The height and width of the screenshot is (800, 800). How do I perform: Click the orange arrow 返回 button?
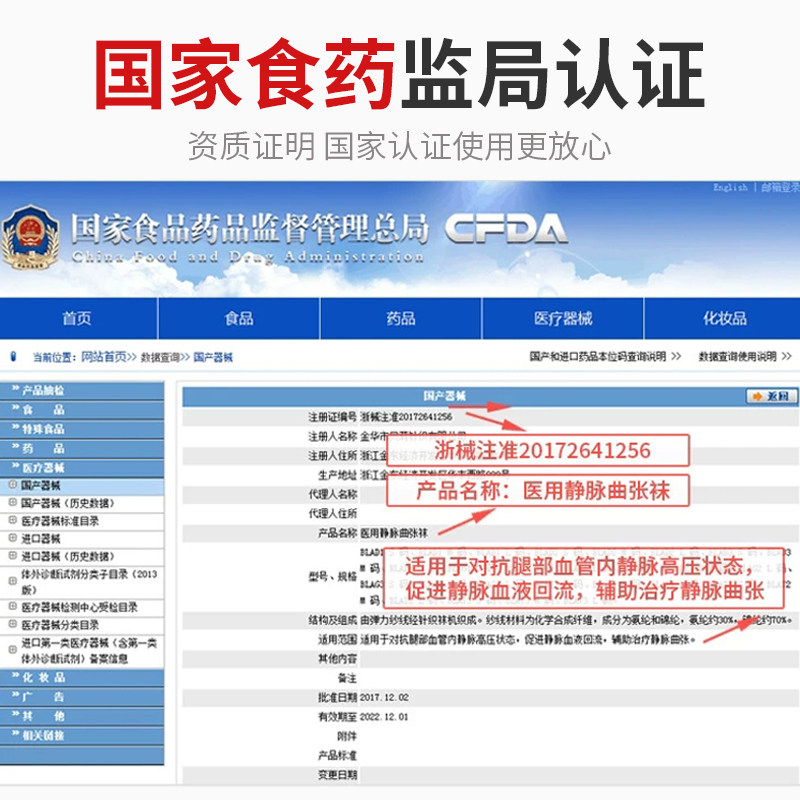(771, 396)
